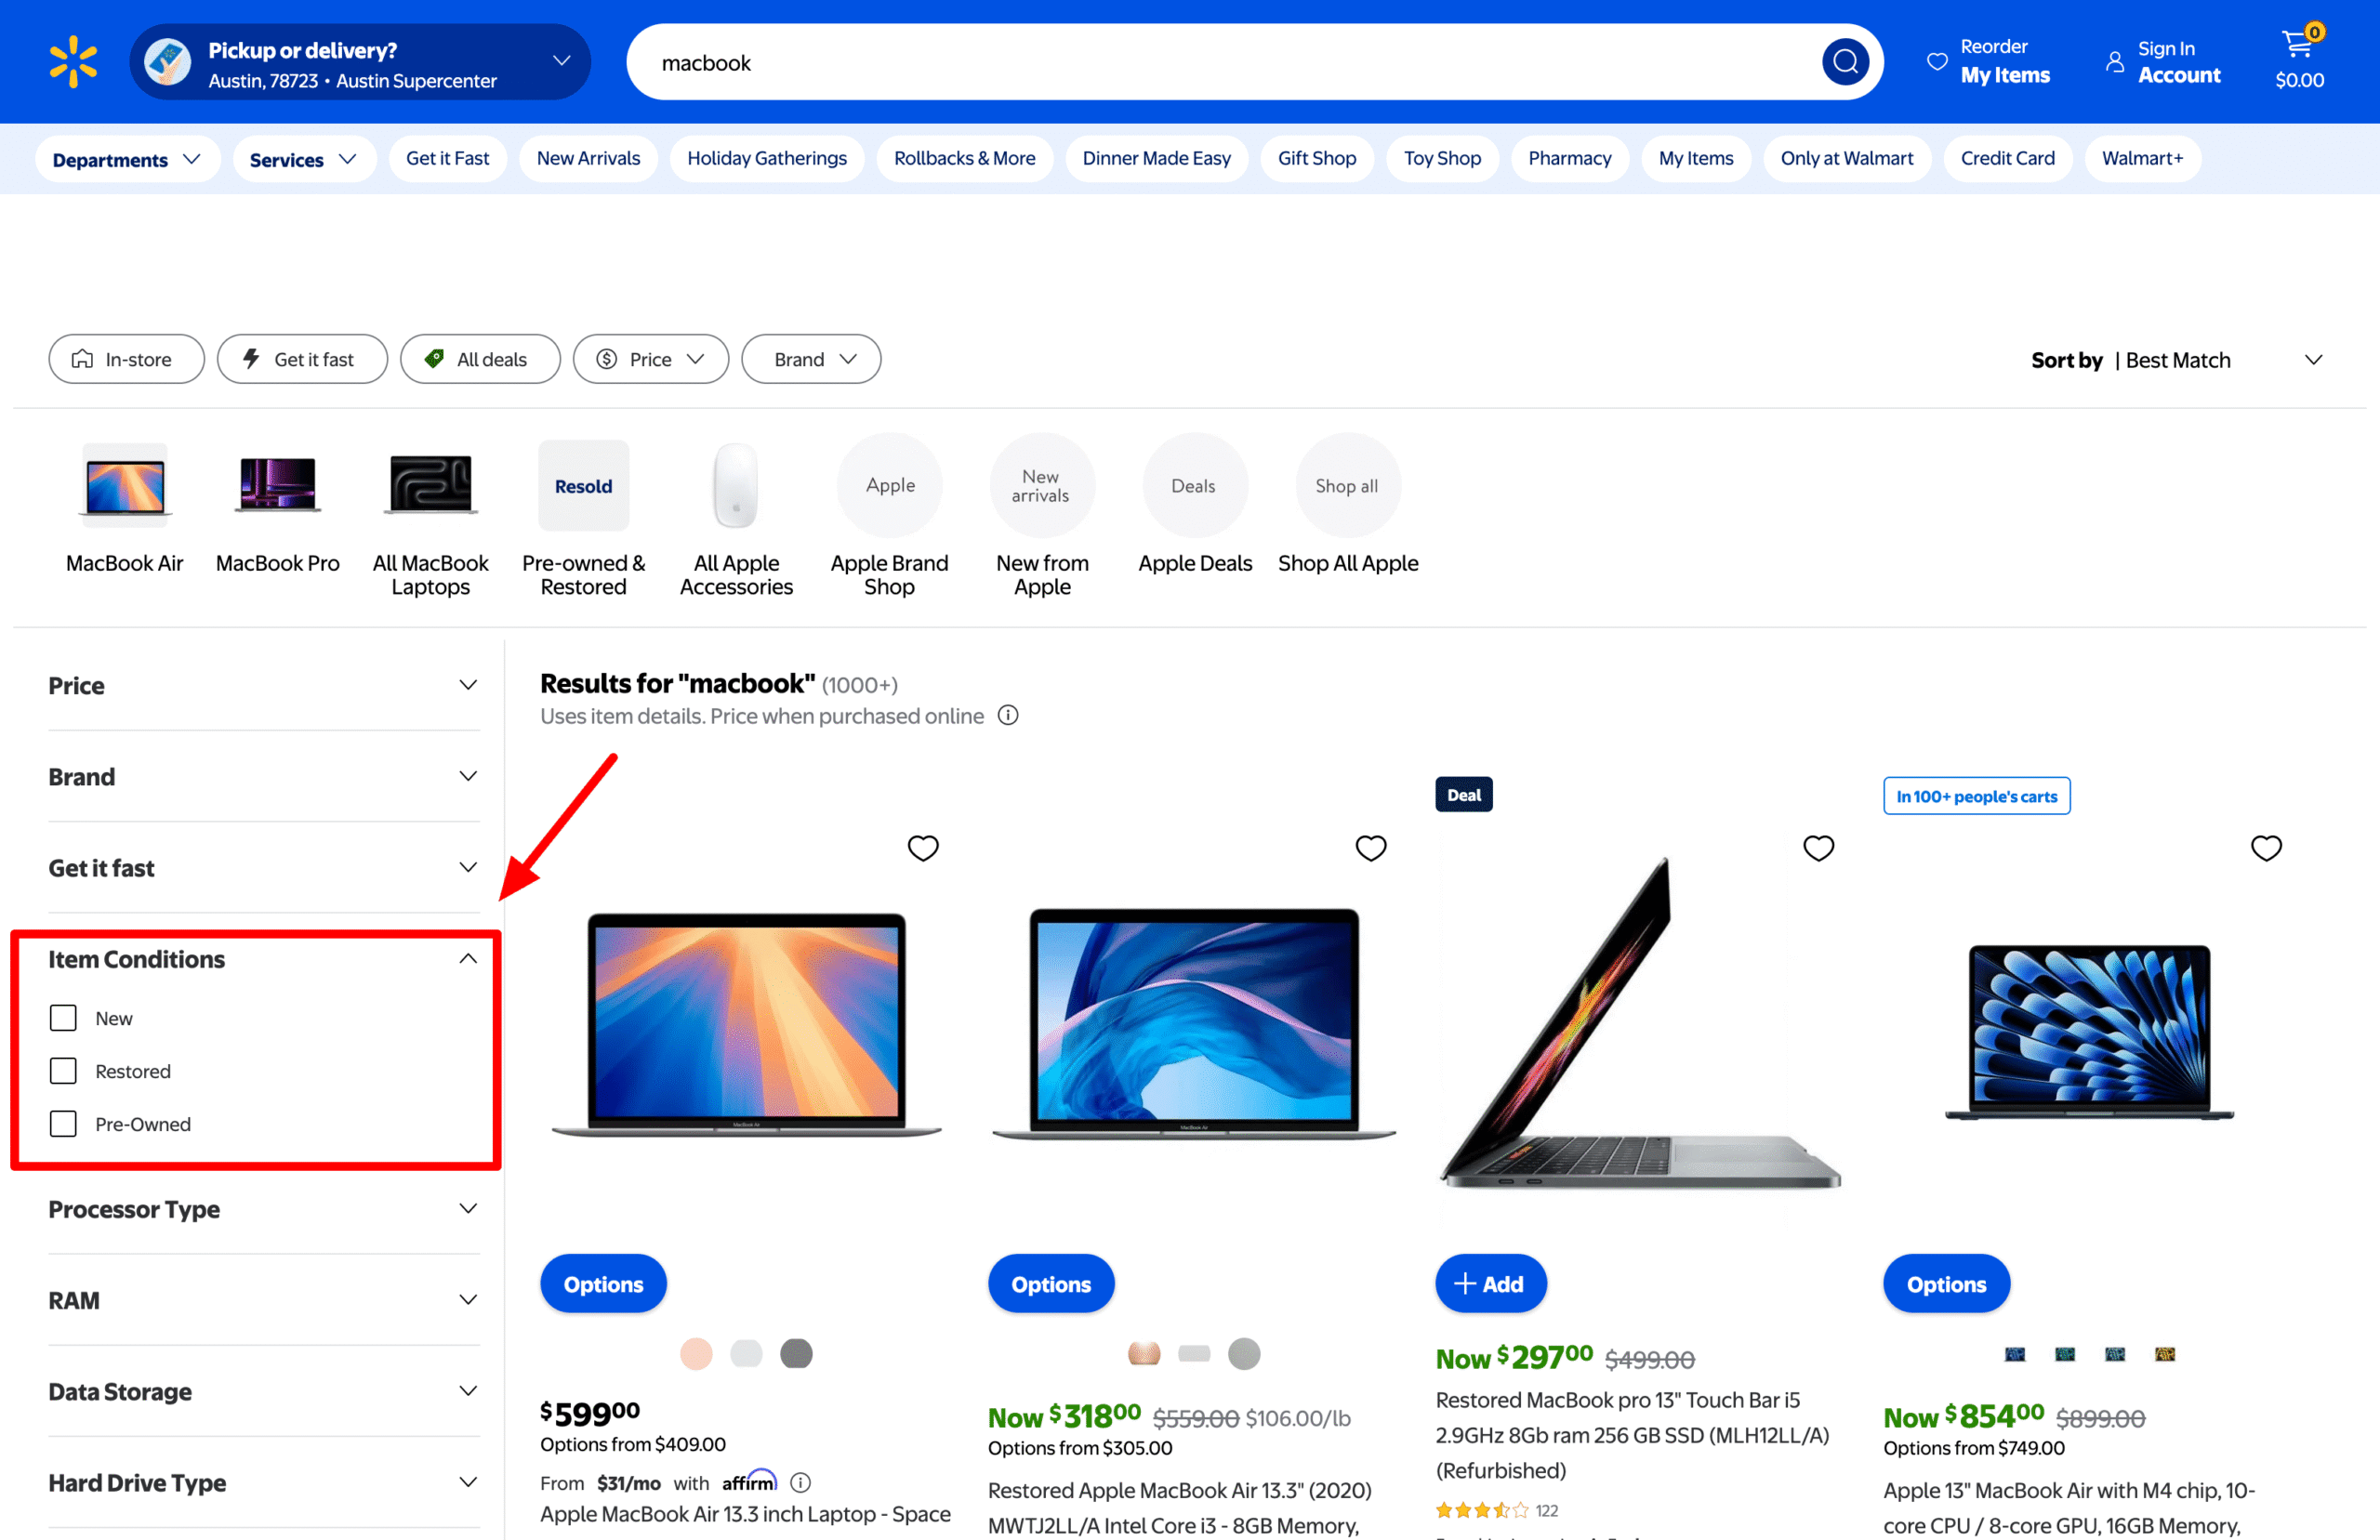The image size is (2380, 1540).
Task: Open the shopping cart icon
Action: coord(2298,46)
